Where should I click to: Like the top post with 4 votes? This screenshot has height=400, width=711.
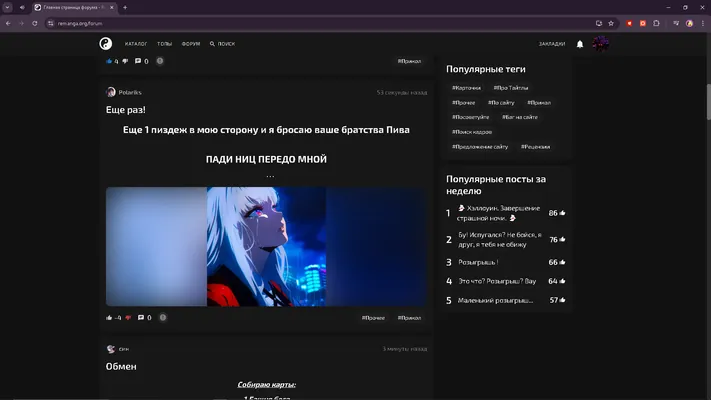(109, 61)
